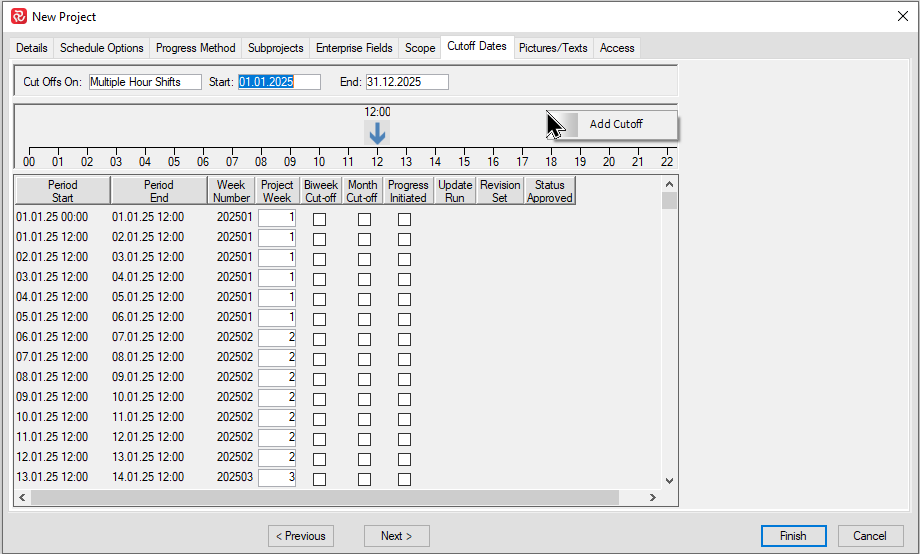
Task: Click the End date field
Action: (407, 82)
